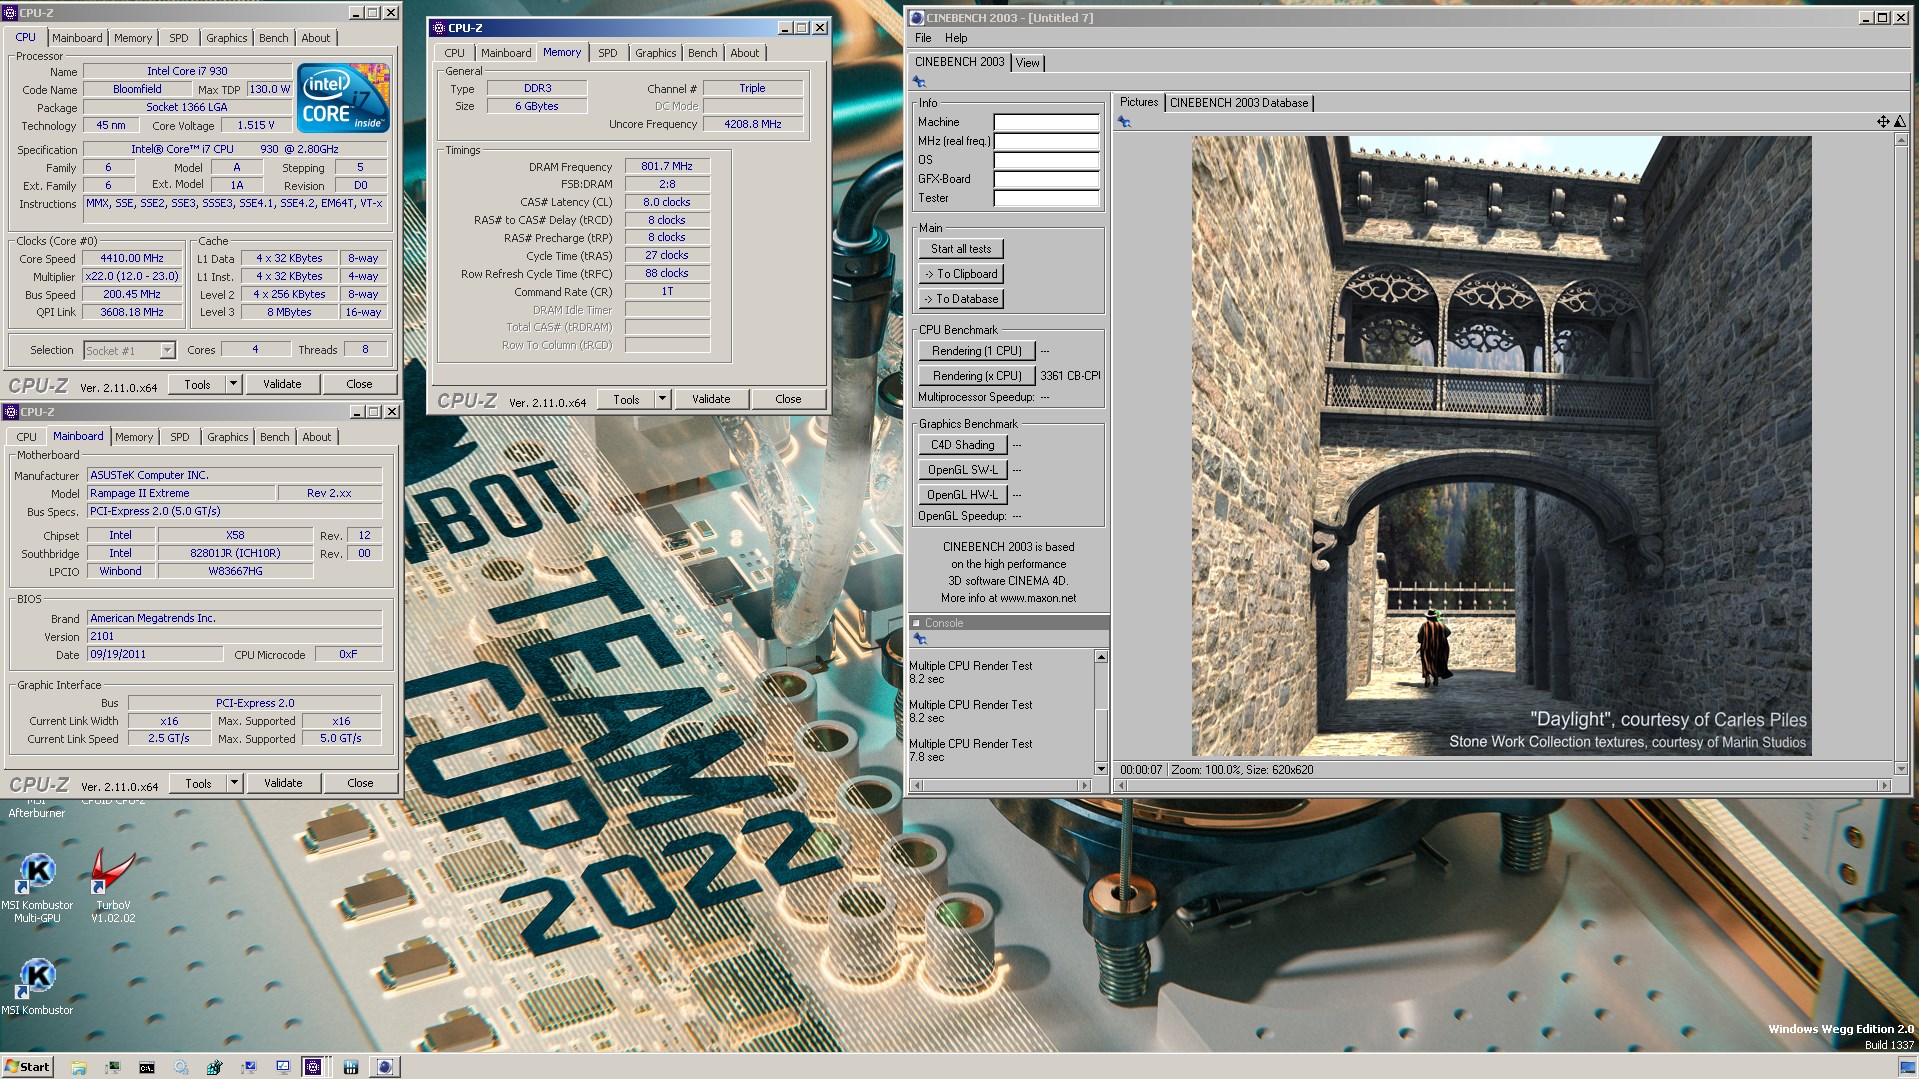
Task: Focus the Tester input field
Action: point(1046,198)
